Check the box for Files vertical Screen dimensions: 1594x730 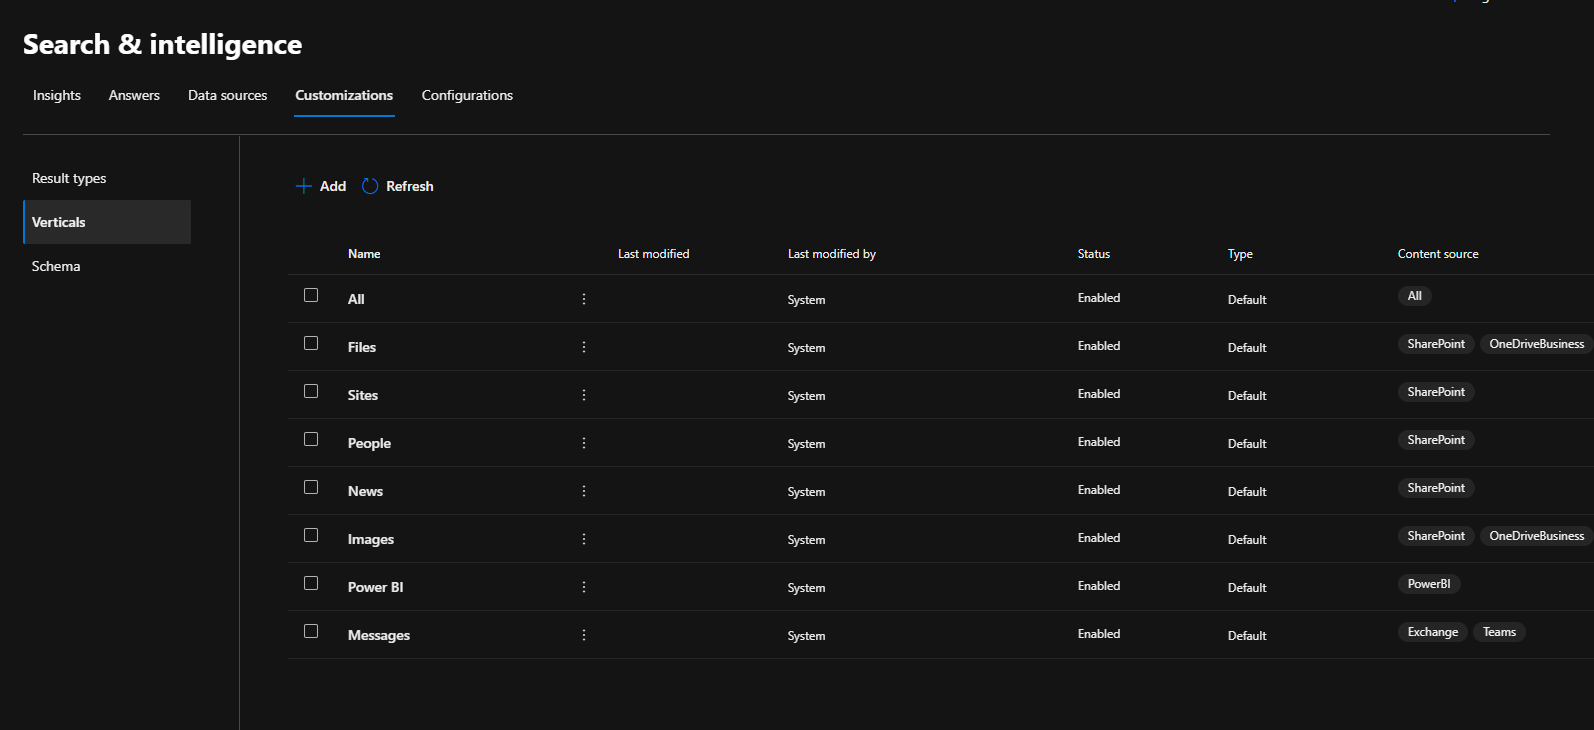coord(311,343)
